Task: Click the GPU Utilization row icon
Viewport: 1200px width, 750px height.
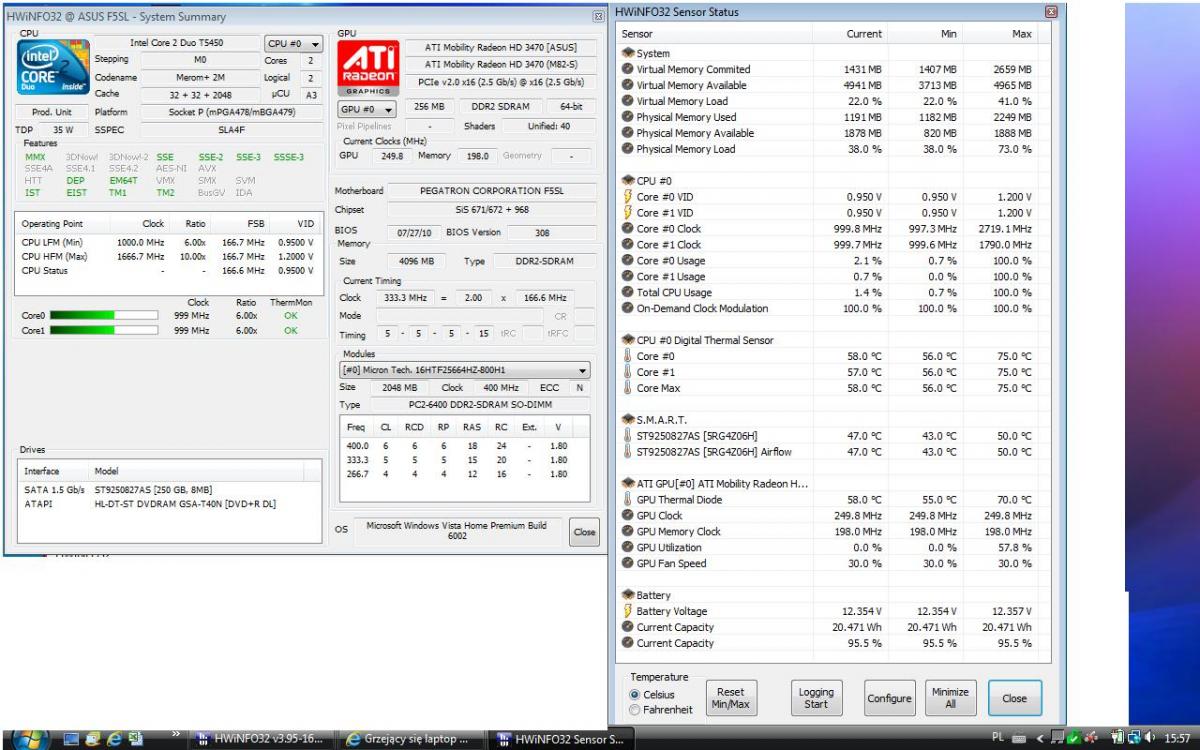Action: tap(628, 548)
